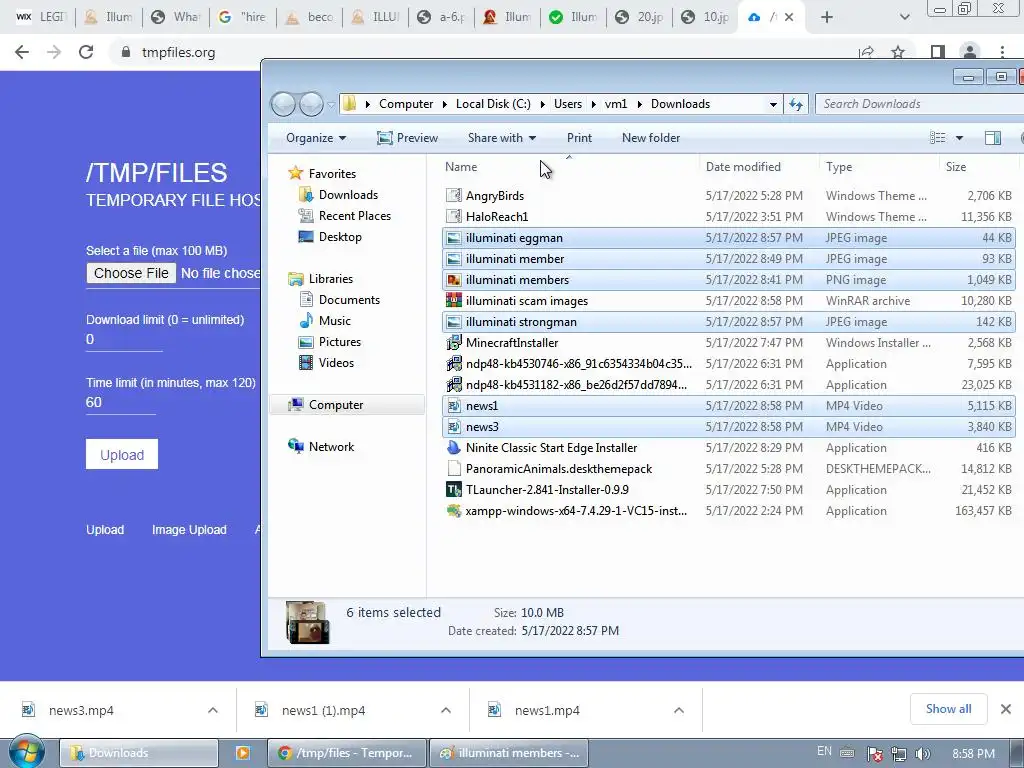Open the Share with dropdown

[x=502, y=138]
